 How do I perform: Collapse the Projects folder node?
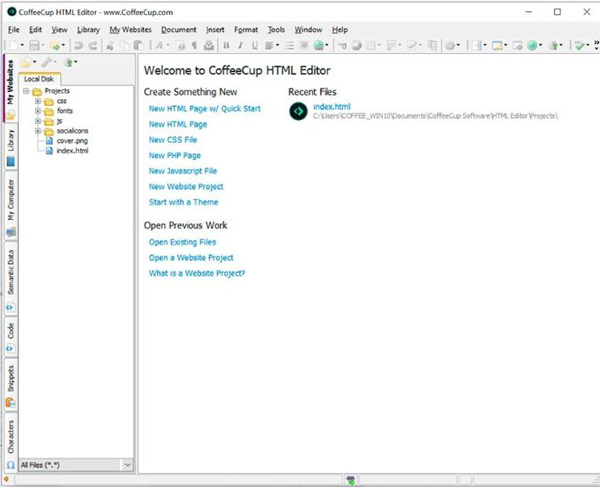[x=26, y=91]
